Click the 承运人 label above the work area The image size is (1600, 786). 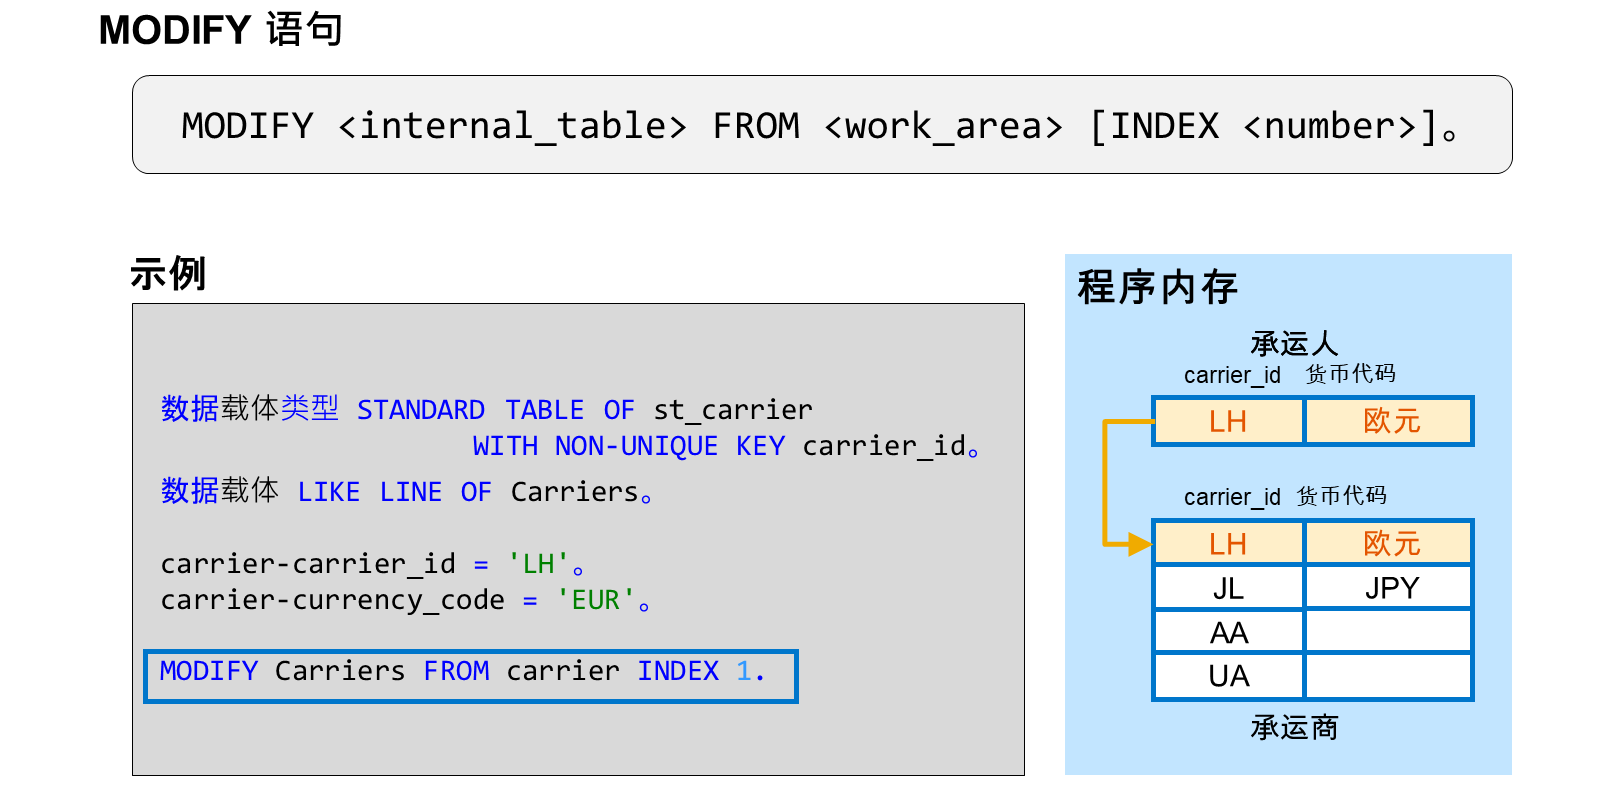(1294, 344)
